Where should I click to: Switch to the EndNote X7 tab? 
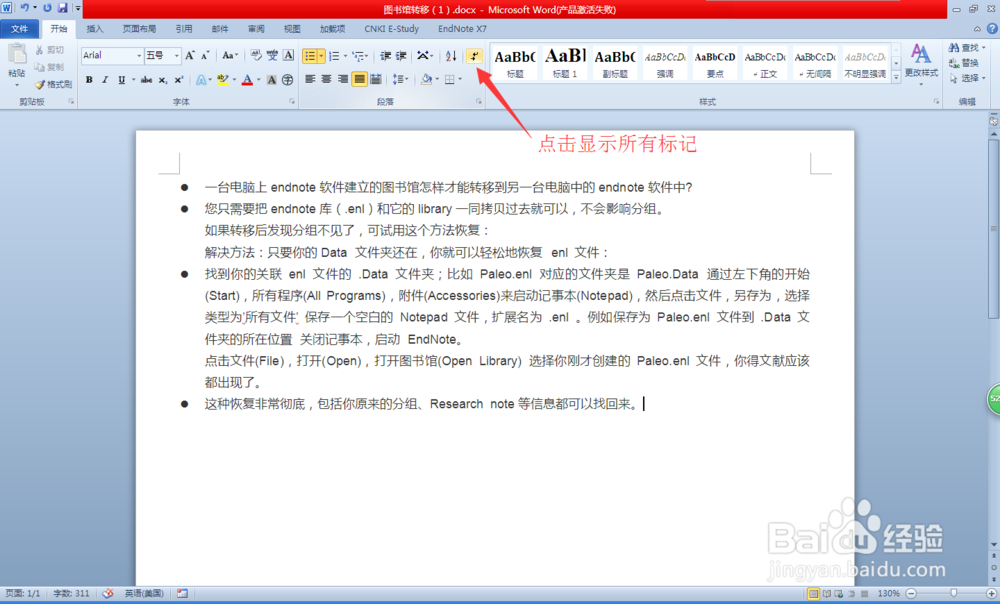click(462, 29)
